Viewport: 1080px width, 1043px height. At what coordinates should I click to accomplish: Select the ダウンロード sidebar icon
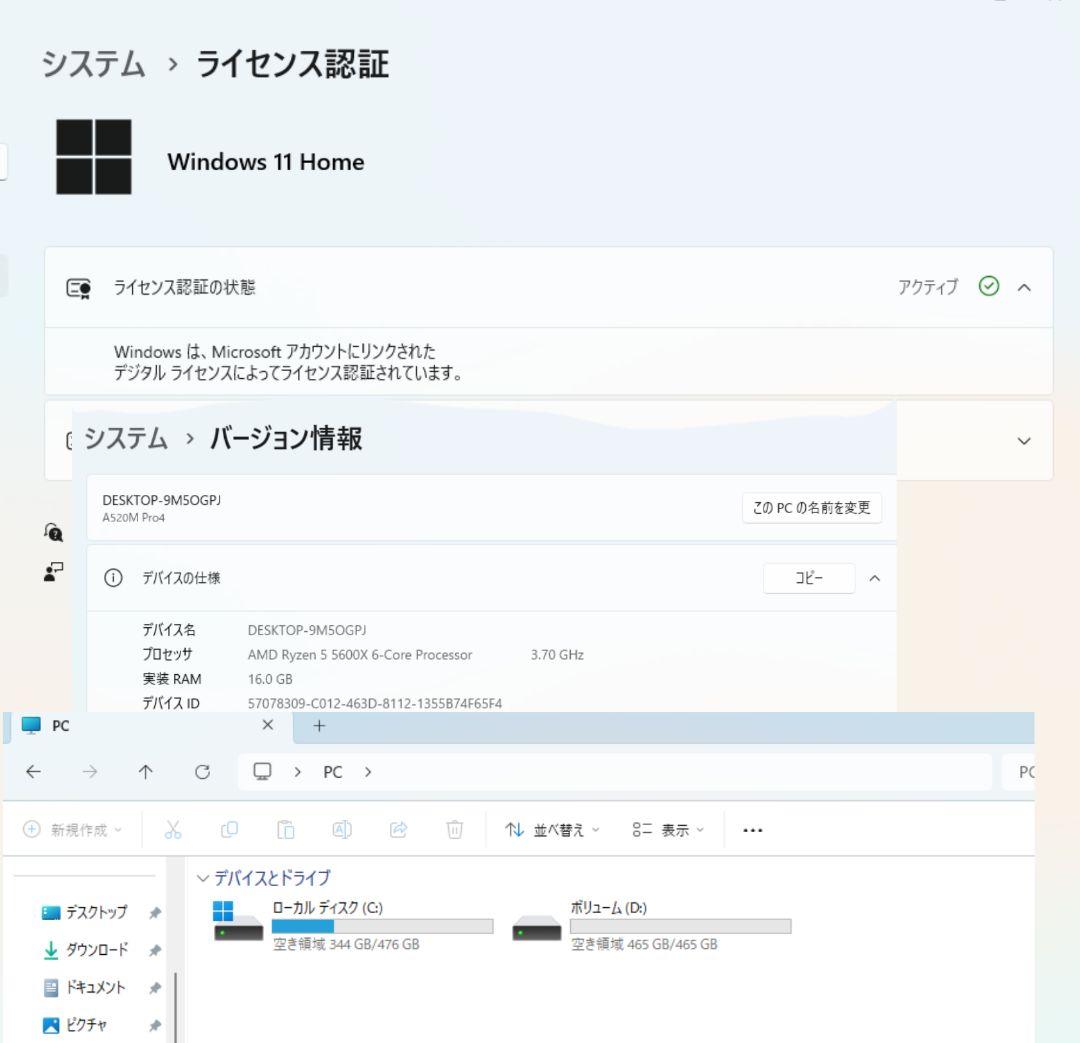(51, 950)
